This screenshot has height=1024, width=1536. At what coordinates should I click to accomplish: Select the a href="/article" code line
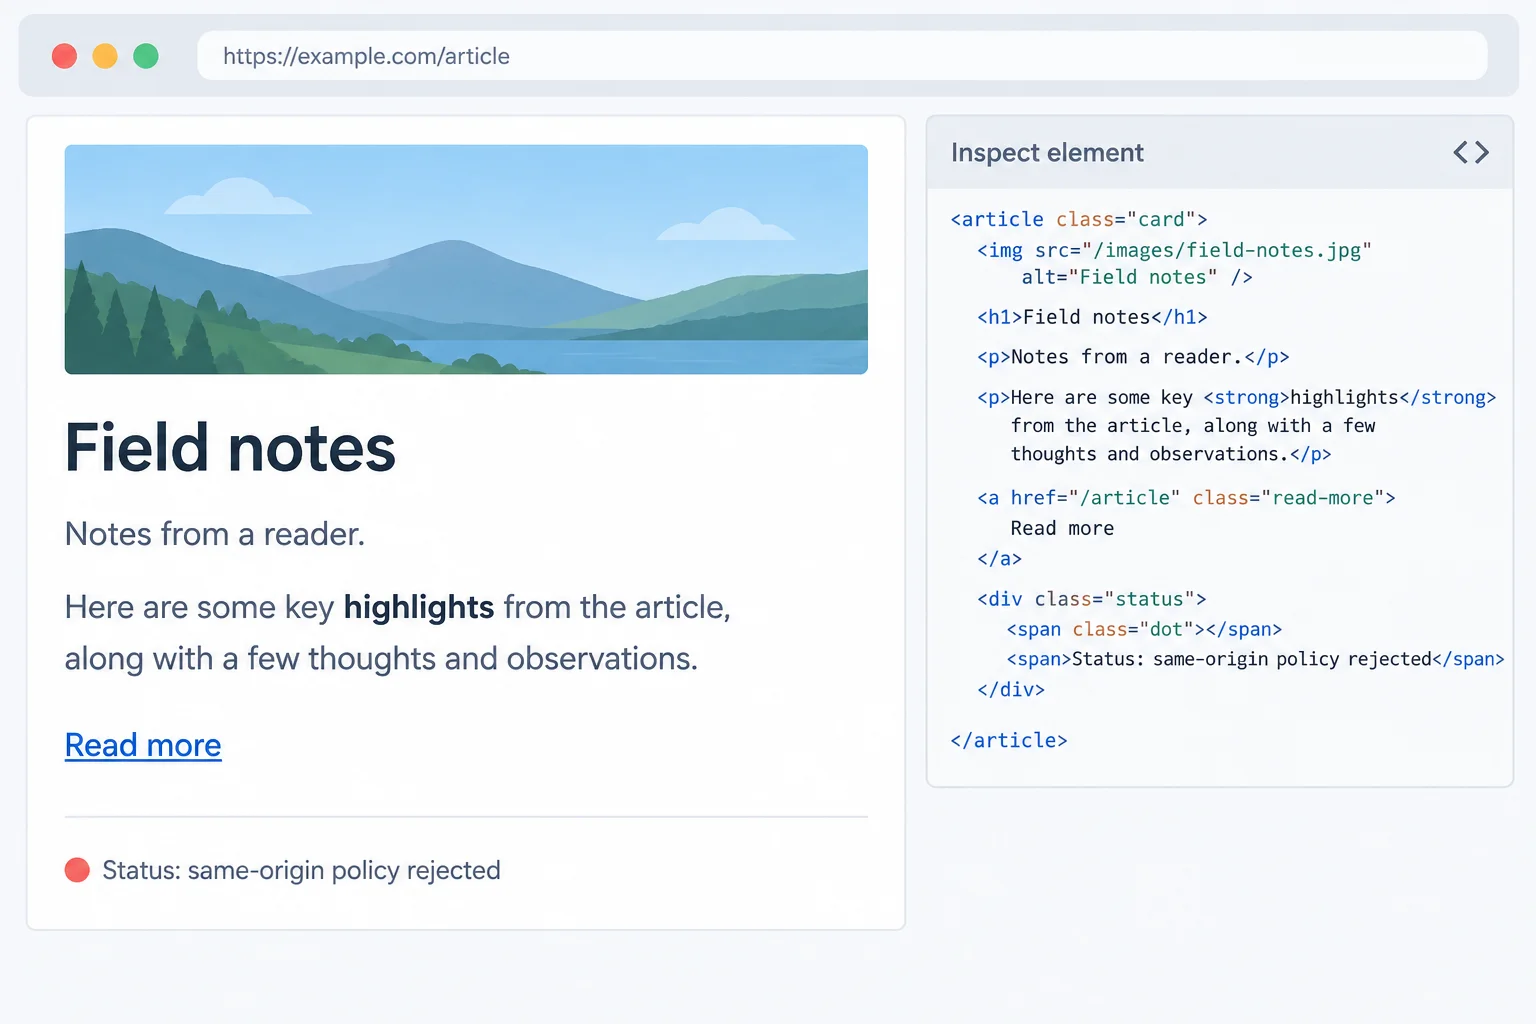1186,498
